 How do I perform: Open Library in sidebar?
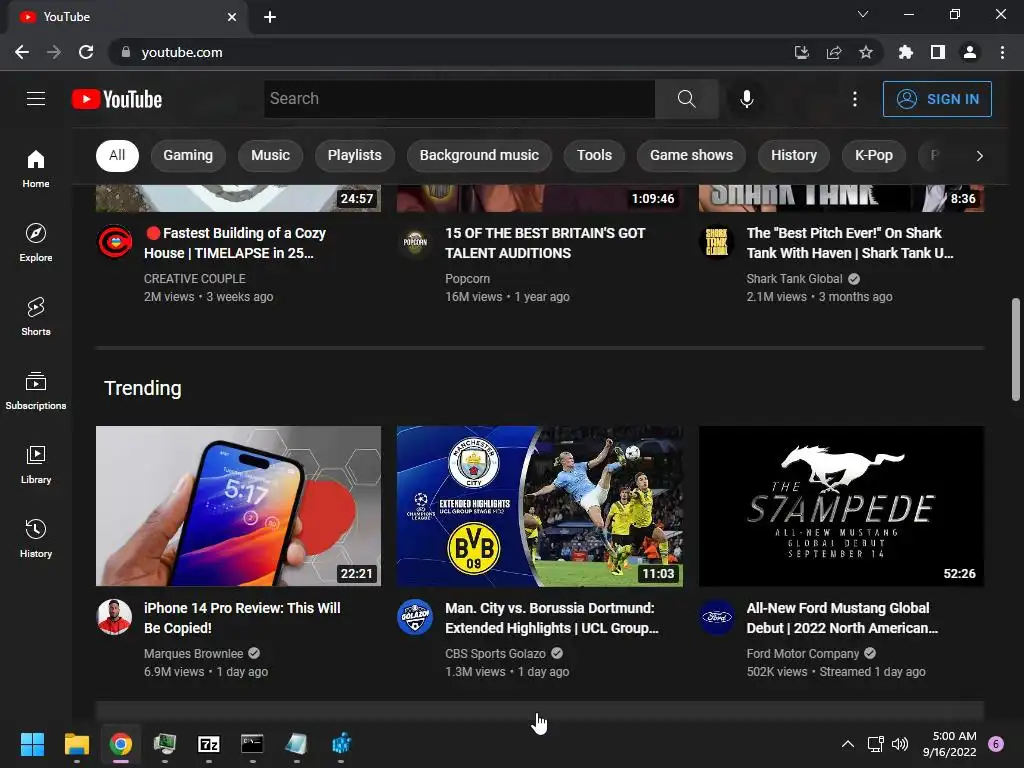[36, 464]
